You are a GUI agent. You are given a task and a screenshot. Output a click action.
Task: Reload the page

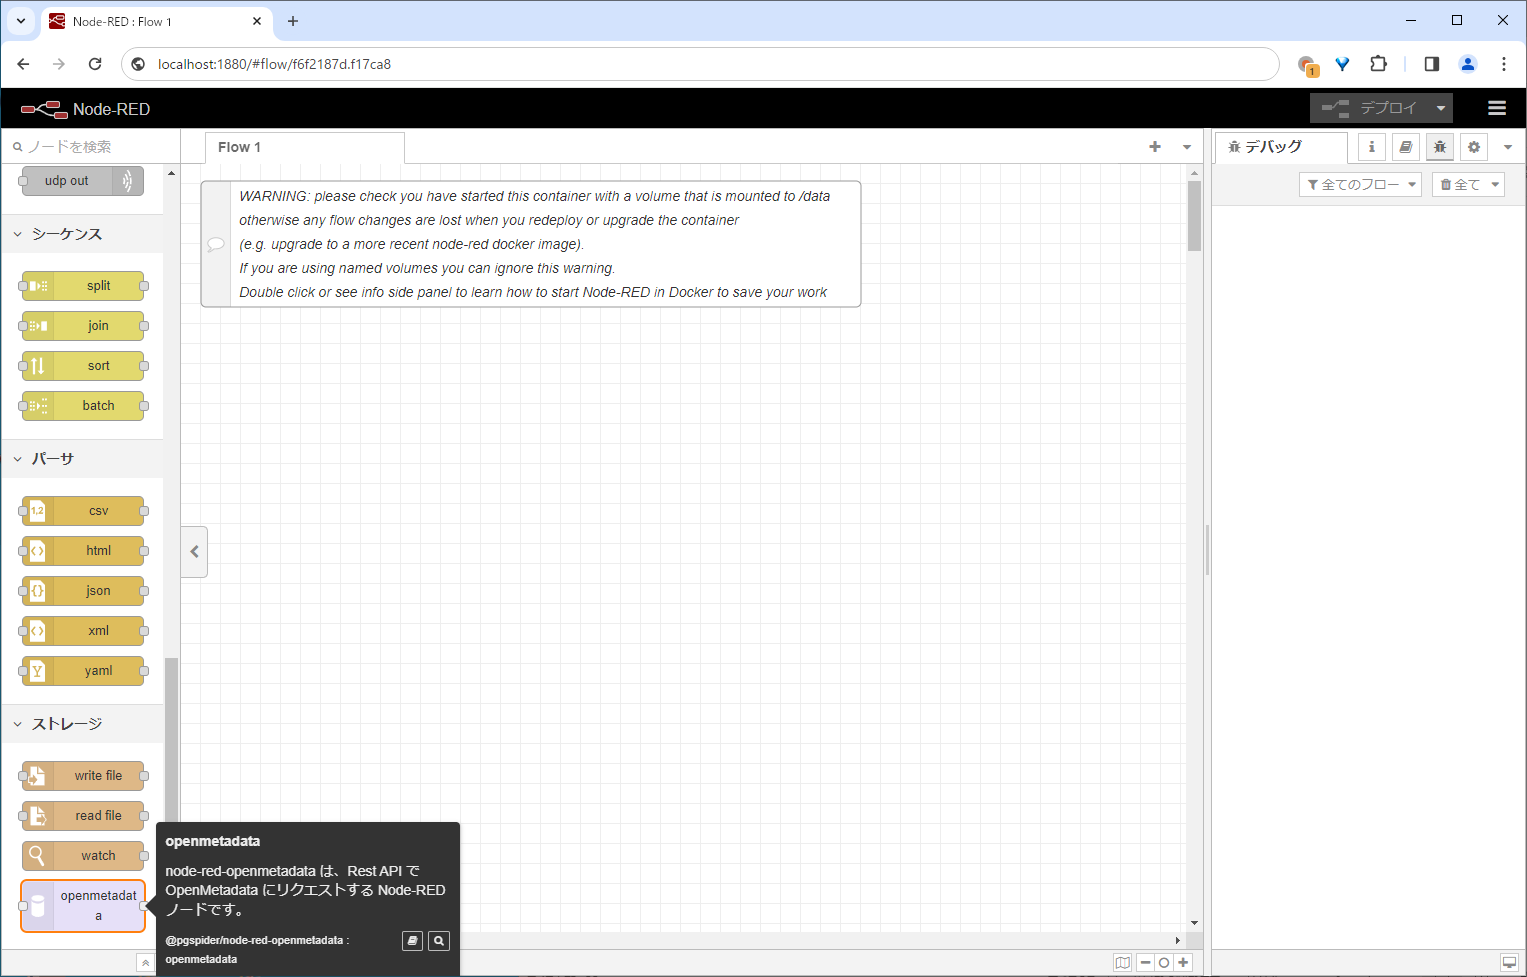tap(95, 64)
